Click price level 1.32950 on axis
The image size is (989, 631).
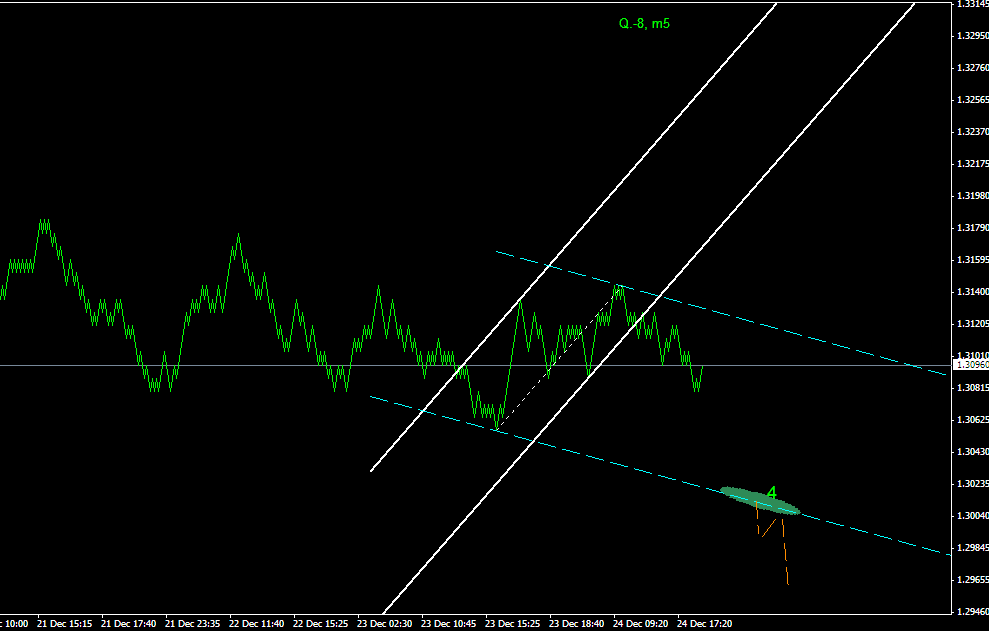coord(973,35)
